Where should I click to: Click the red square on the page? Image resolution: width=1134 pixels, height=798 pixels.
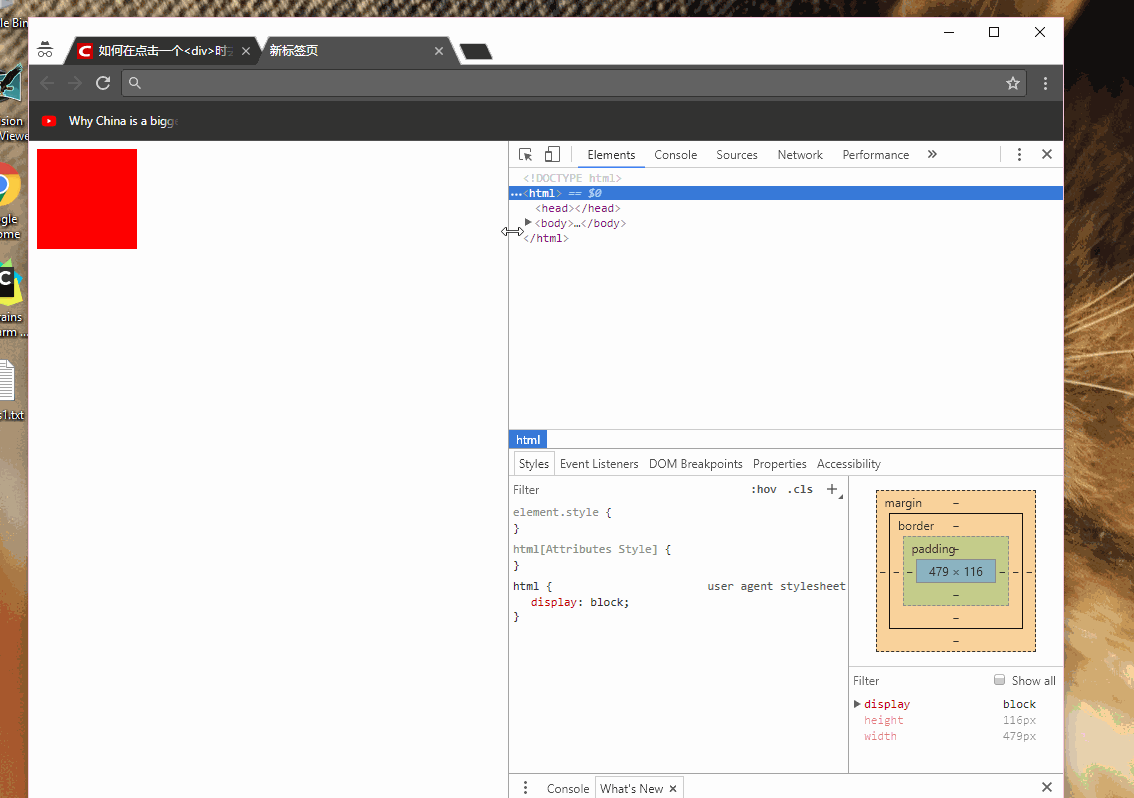[87, 199]
